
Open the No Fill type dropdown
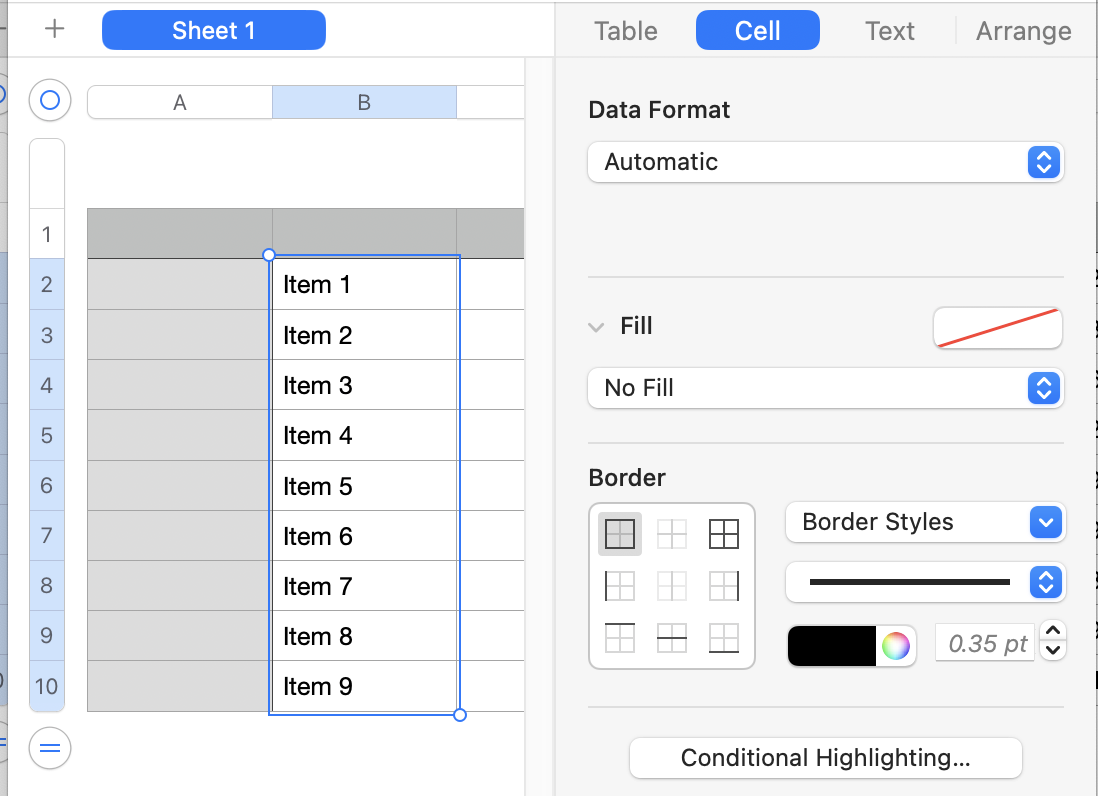click(825, 388)
